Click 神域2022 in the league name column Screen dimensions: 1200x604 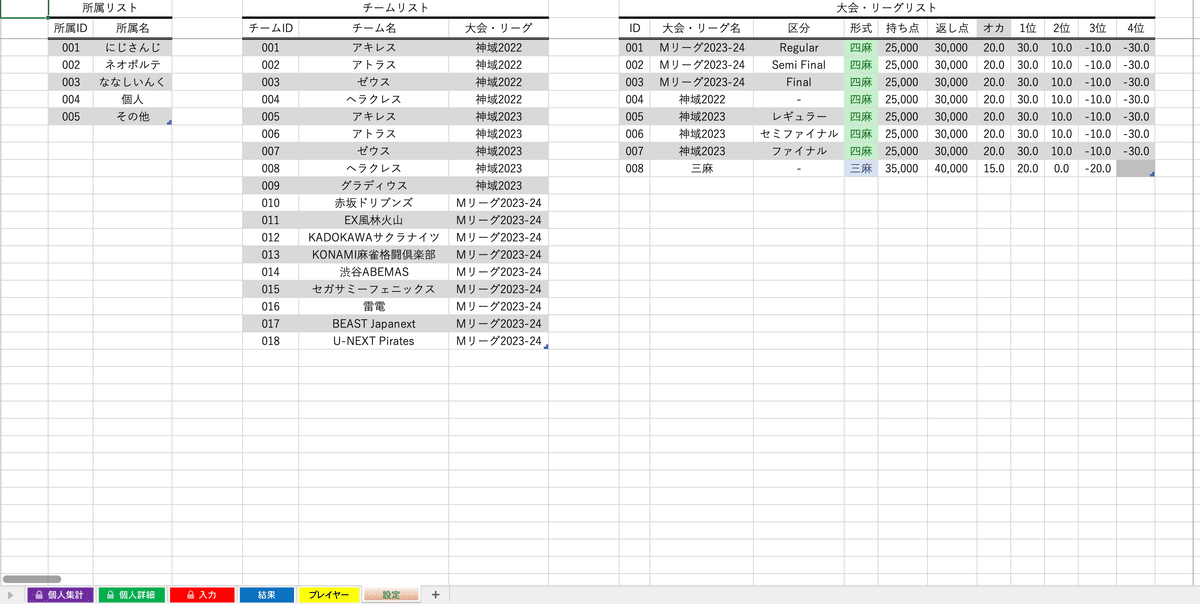point(702,99)
